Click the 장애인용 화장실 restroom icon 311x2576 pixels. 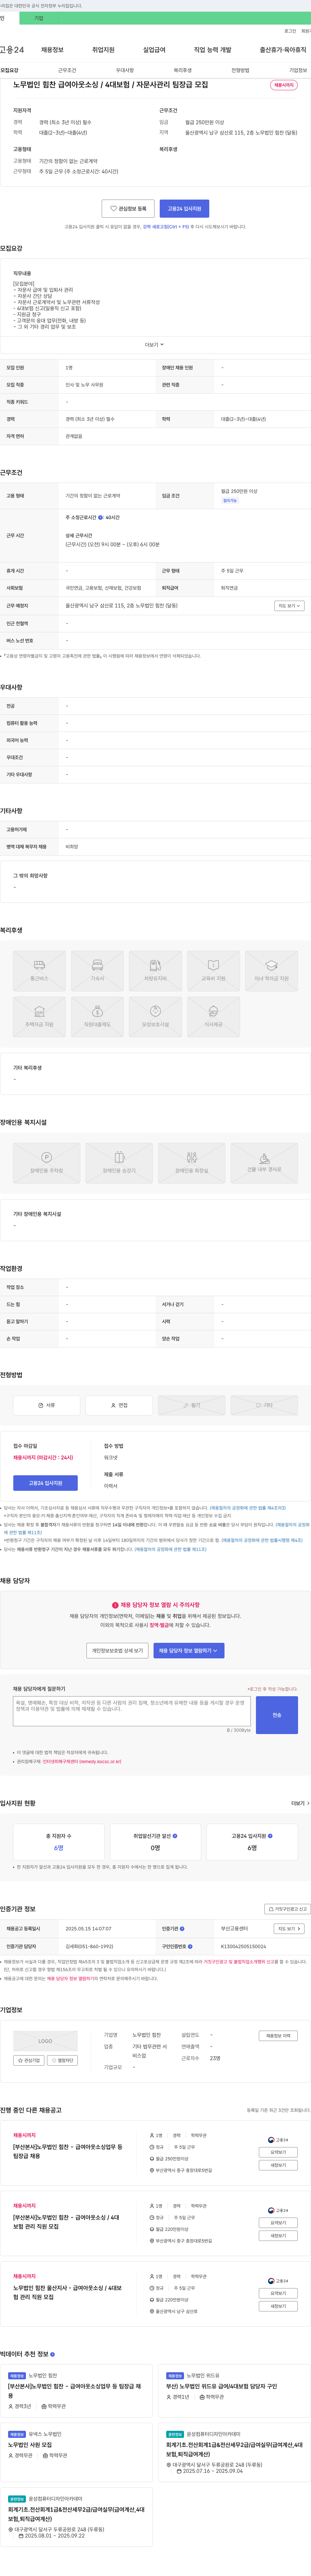coord(192,1163)
